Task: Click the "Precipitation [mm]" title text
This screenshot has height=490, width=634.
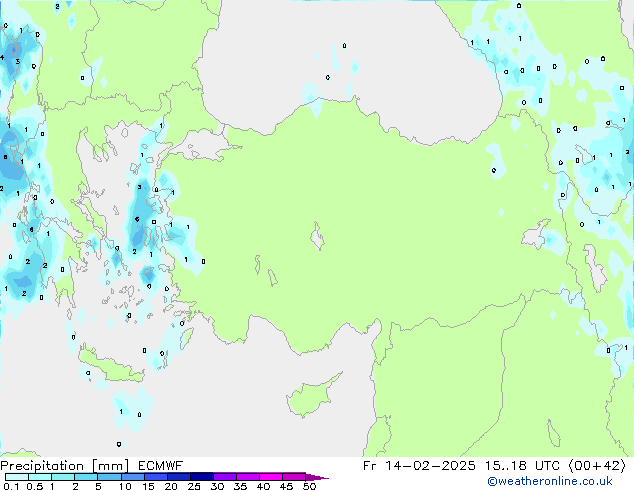Action: (65, 466)
